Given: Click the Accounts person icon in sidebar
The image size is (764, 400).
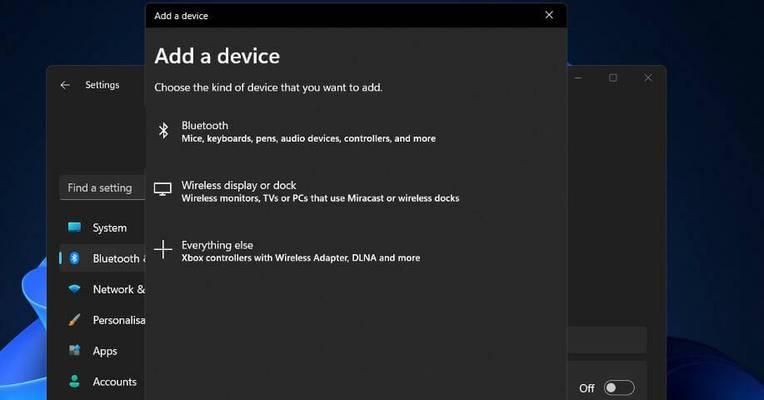Looking at the screenshot, I should coord(75,381).
